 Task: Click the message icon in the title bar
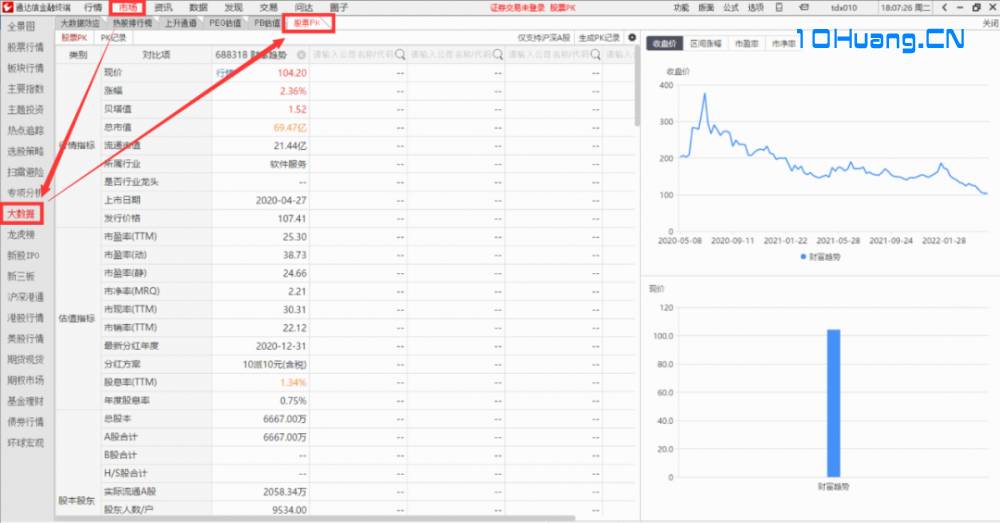click(804, 7)
